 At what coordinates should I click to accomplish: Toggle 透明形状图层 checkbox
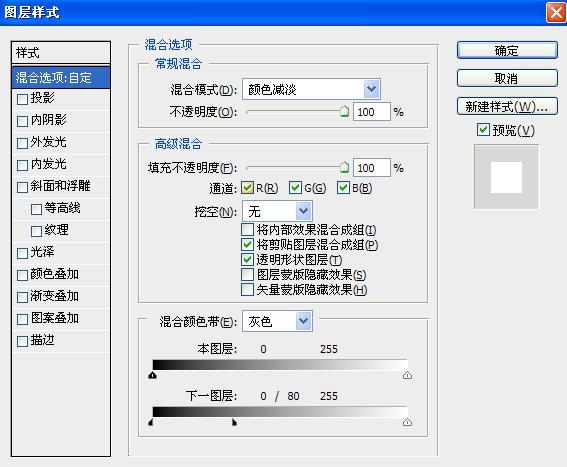click(x=247, y=259)
